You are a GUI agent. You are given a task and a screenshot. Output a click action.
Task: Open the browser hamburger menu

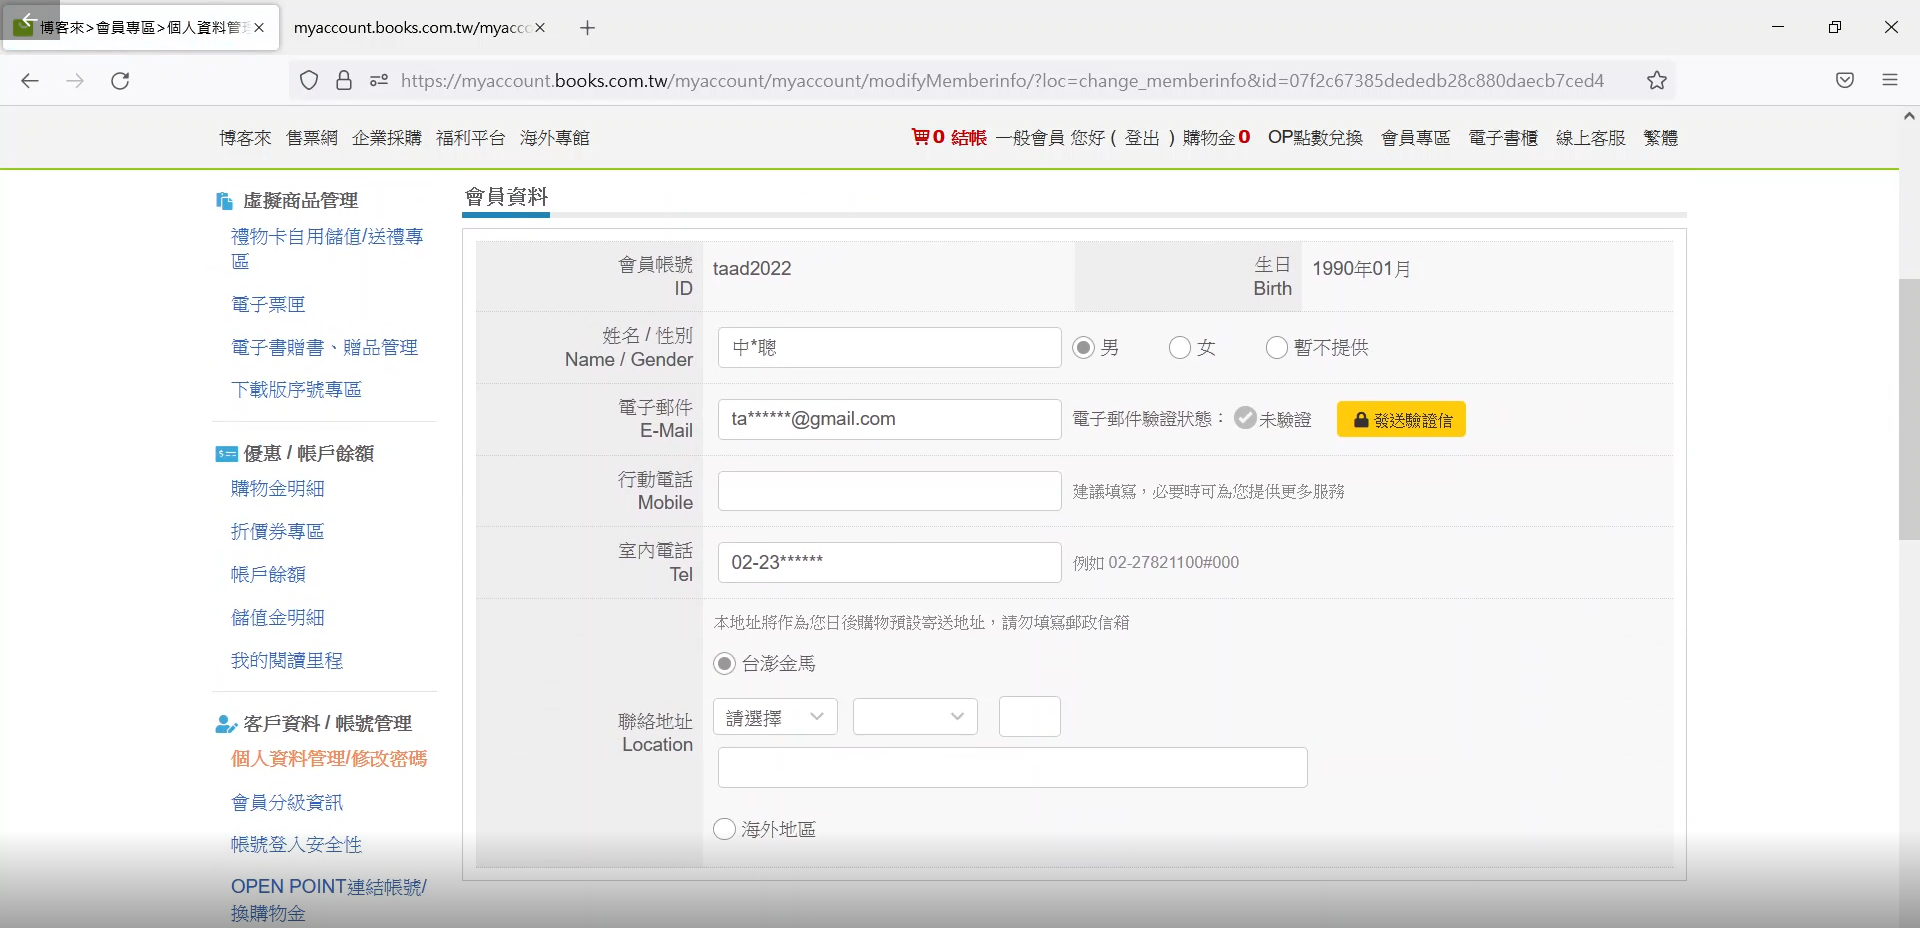pos(1890,80)
